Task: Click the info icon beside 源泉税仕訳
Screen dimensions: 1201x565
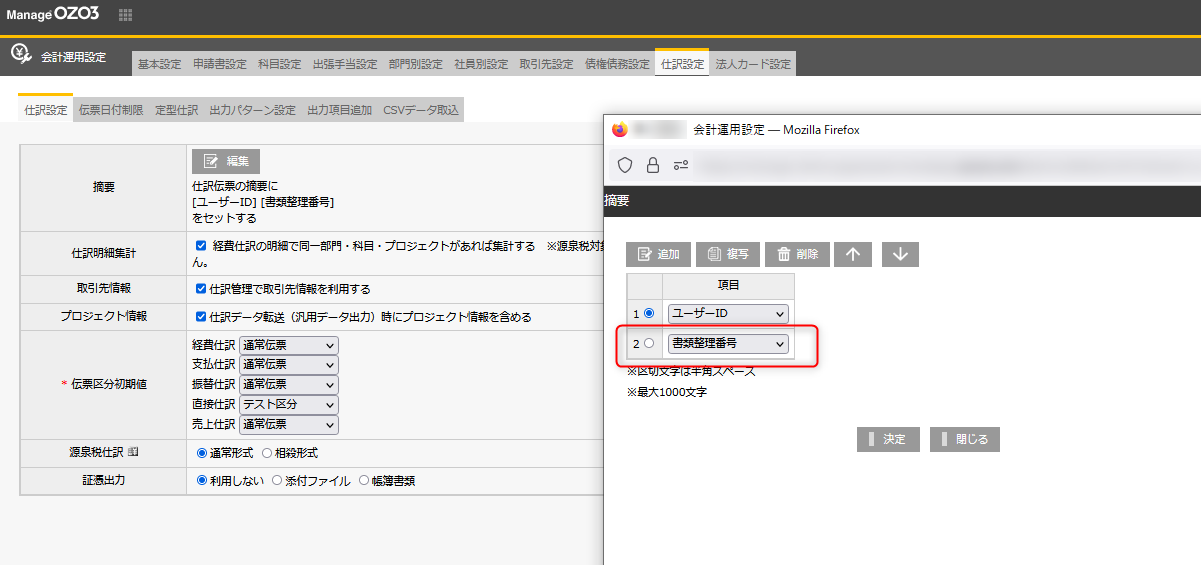Action: (133, 452)
